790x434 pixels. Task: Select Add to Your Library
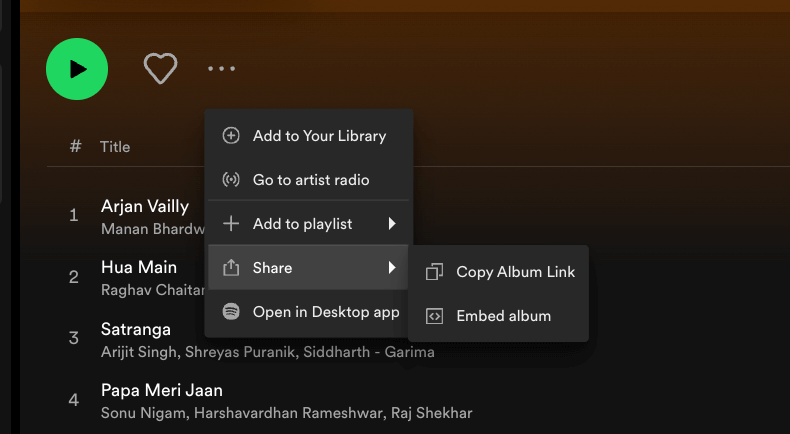(308, 136)
